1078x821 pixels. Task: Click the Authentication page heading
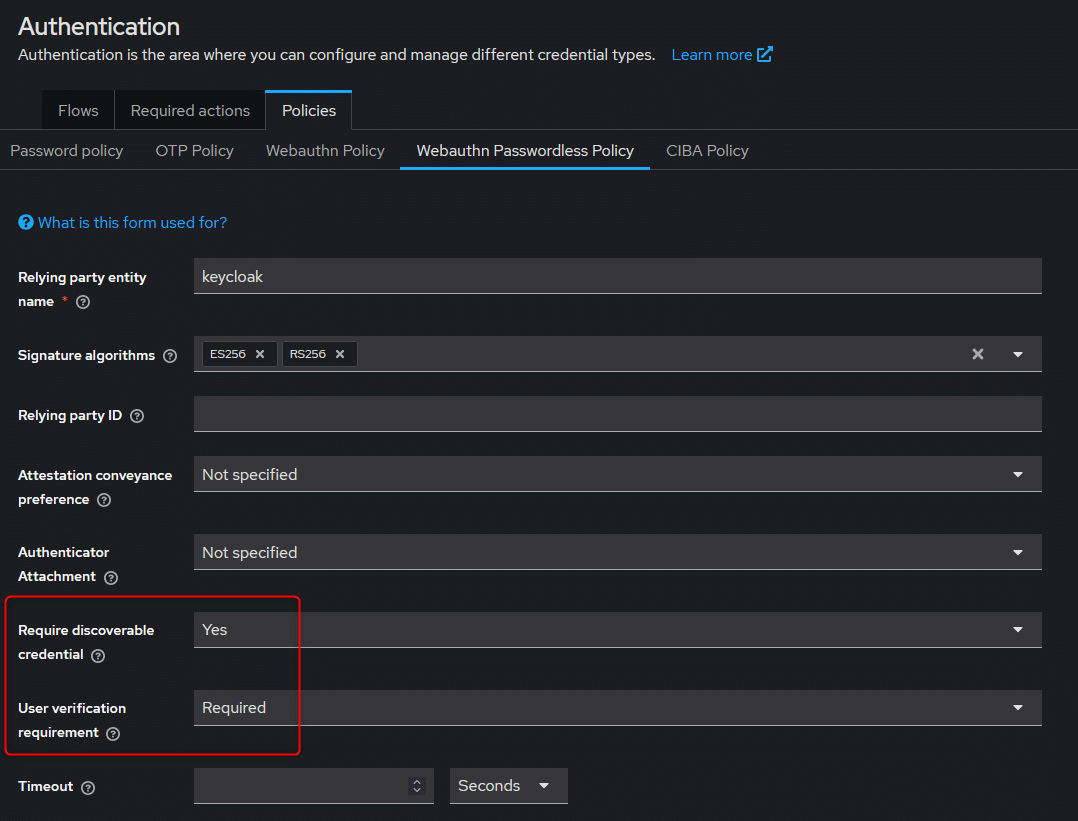point(99,26)
